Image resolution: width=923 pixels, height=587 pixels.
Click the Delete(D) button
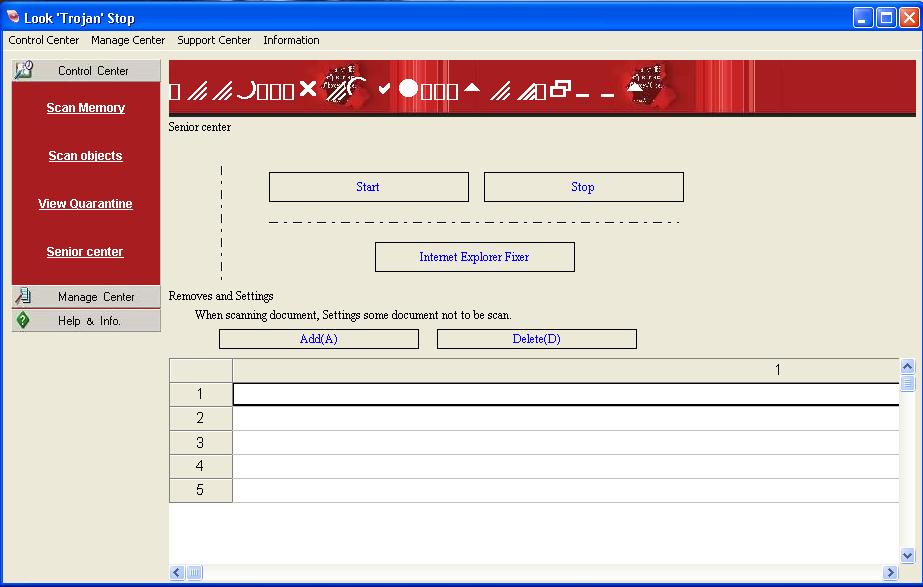click(x=537, y=339)
